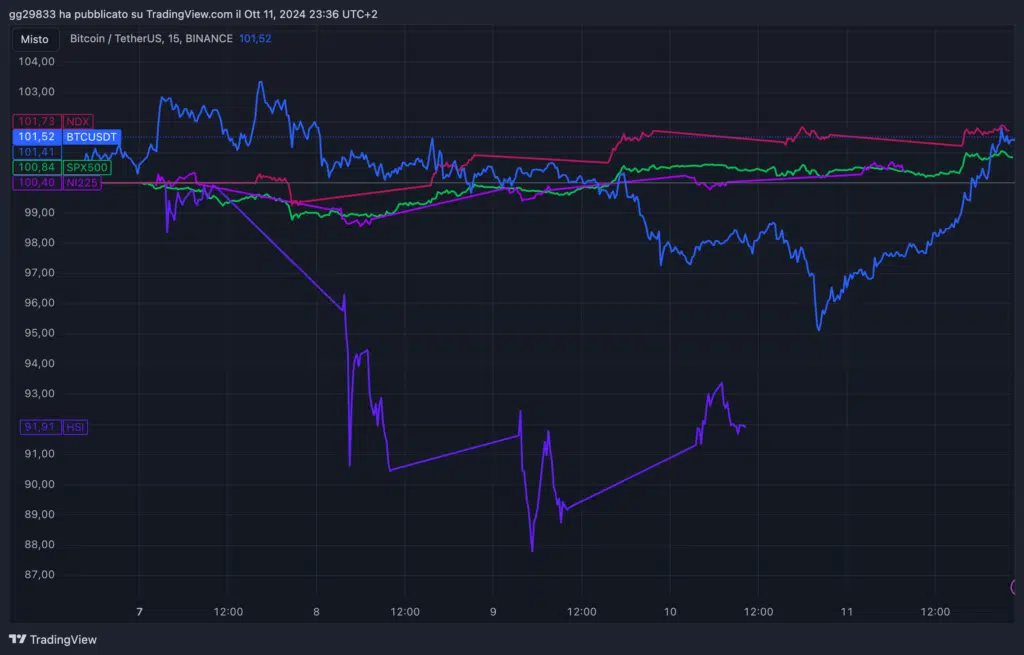Viewport: 1024px width, 655px height.
Task: Open the Misto chart type selector
Action: pyautogui.click(x=34, y=39)
